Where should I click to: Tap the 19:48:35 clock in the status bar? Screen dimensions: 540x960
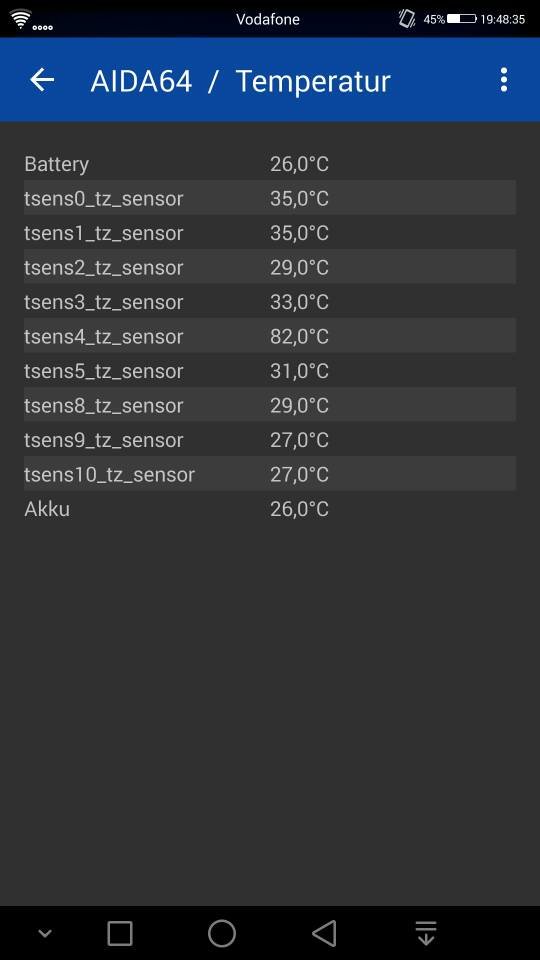(x=503, y=19)
